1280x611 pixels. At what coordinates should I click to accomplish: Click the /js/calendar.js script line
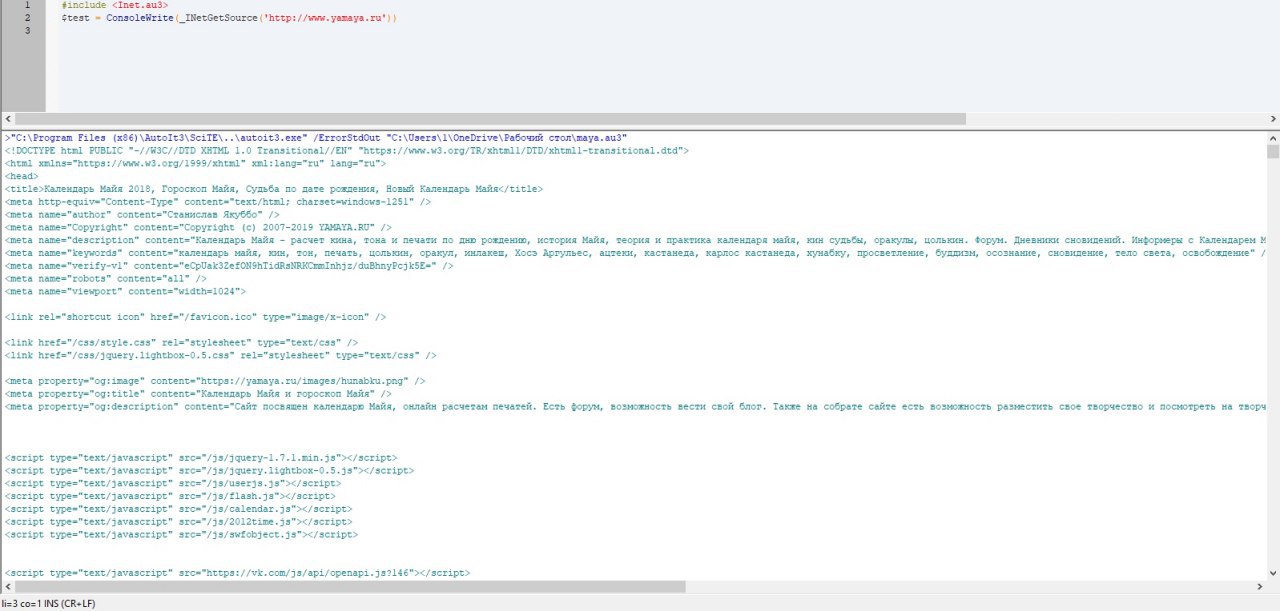click(179, 509)
